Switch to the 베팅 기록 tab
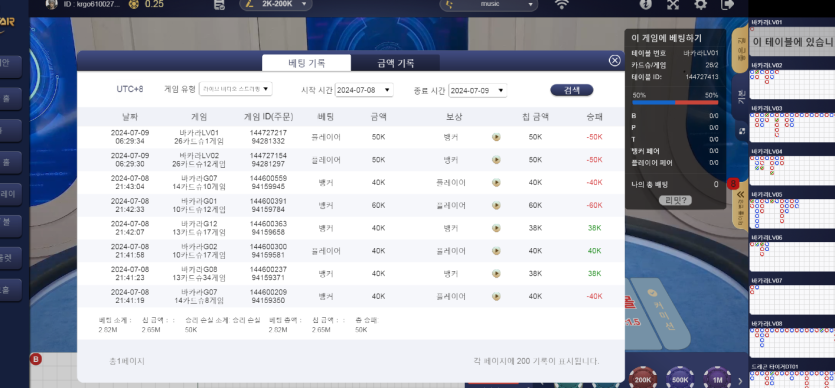835x388 pixels. (306, 63)
